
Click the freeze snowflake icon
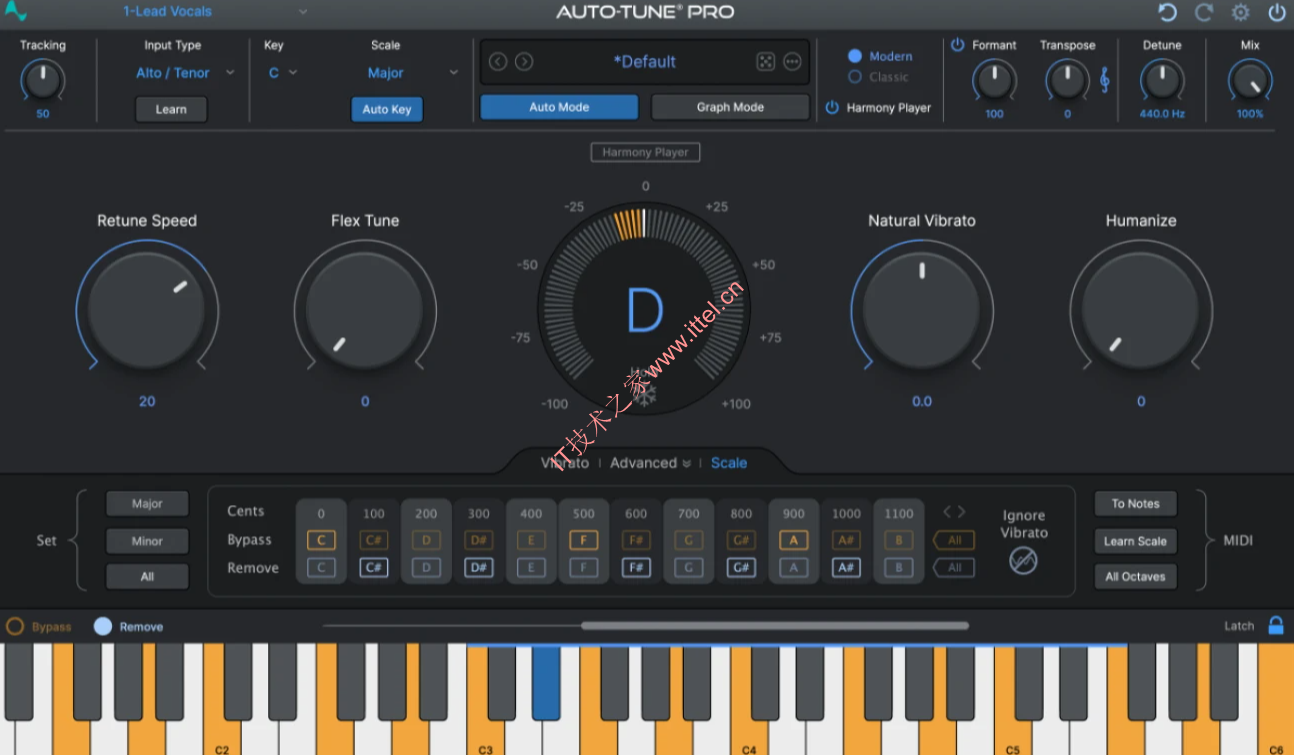(x=645, y=396)
